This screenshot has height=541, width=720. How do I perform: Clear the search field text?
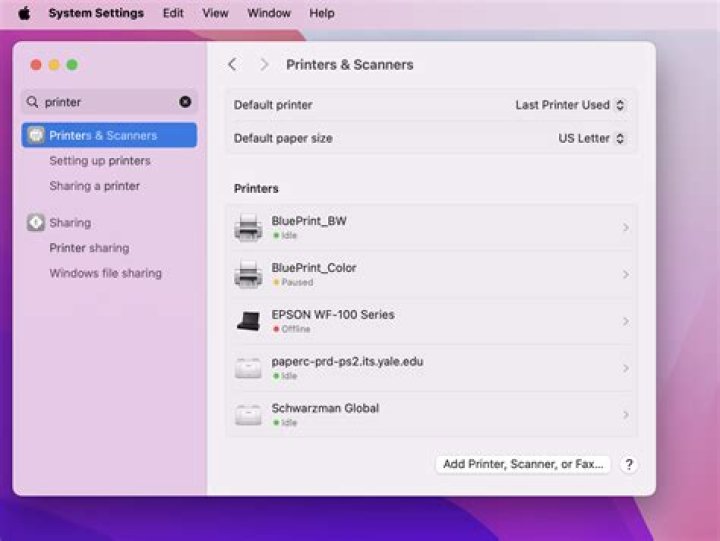(185, 102)
